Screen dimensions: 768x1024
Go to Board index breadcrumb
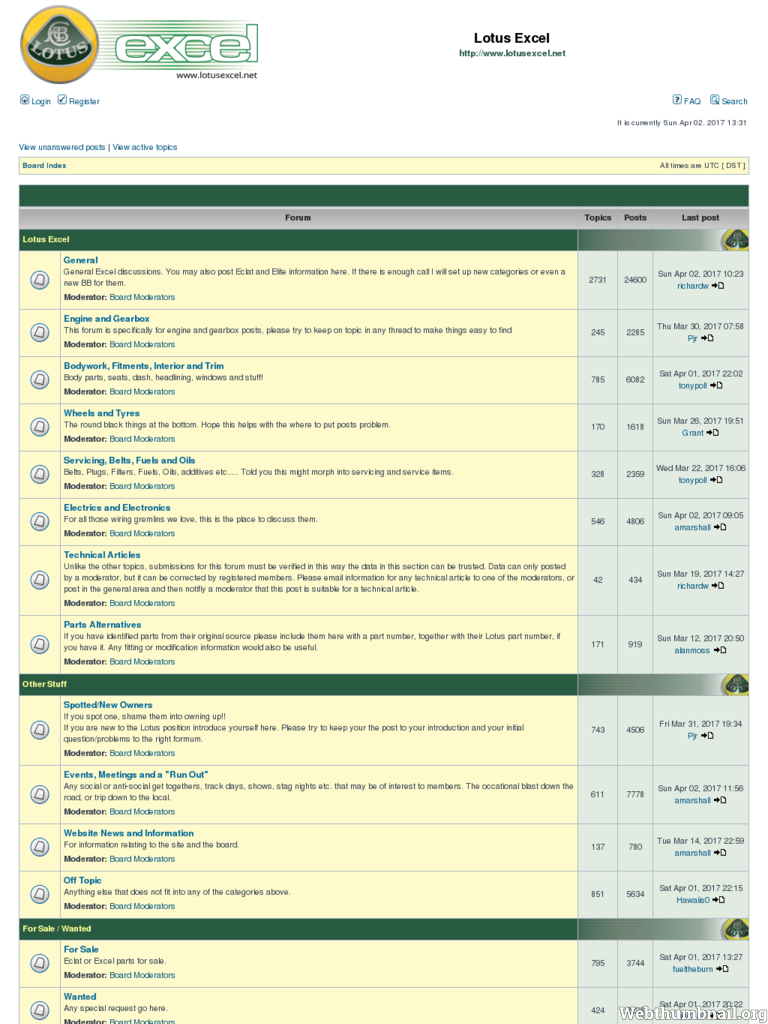click(x=44, y=165)
